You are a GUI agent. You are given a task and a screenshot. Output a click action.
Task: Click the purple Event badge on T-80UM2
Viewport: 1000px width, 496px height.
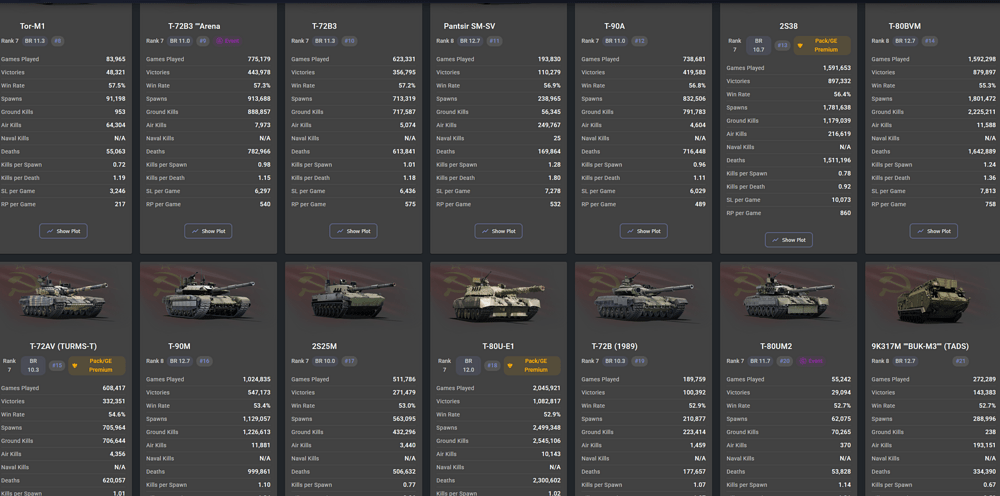coord(810,361)
